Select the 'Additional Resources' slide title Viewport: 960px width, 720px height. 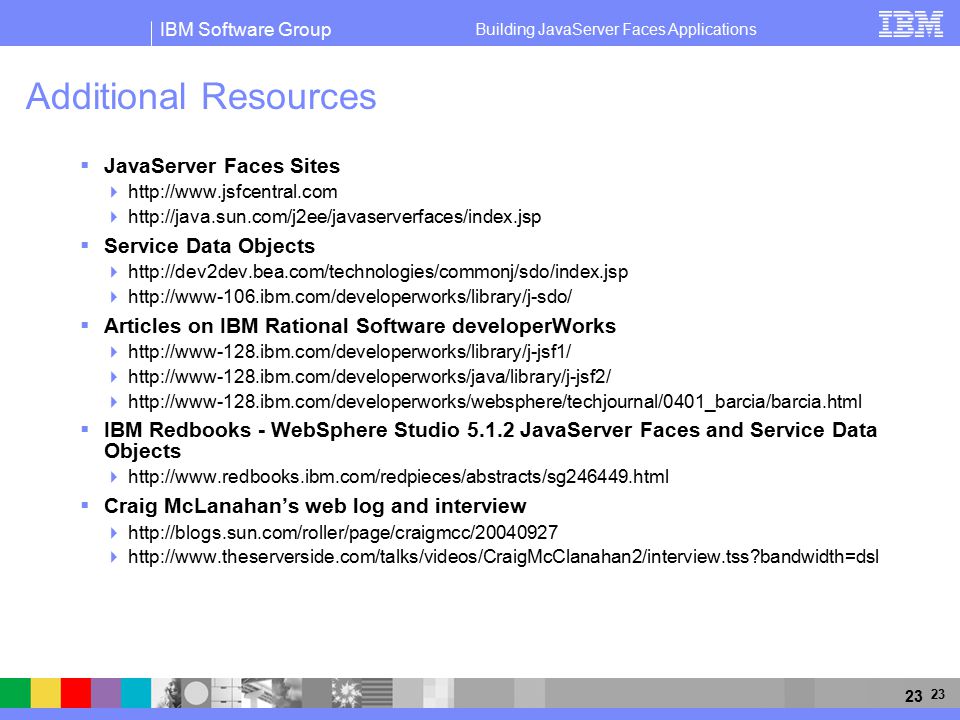tap(201, 97)
